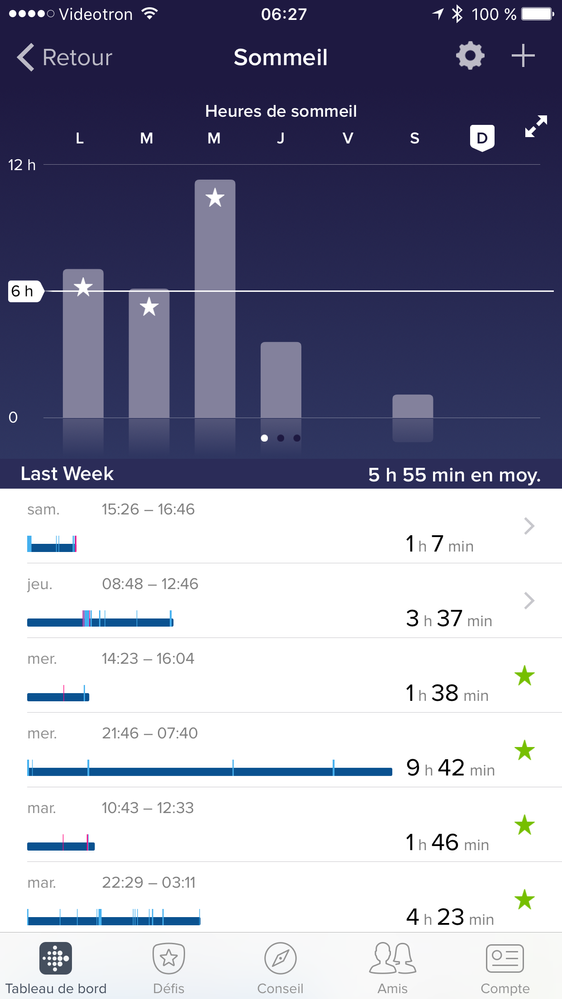Viewport: 562px width, 999px height.
Task: Tap the Retour back chevron
Action: (25, 57)
